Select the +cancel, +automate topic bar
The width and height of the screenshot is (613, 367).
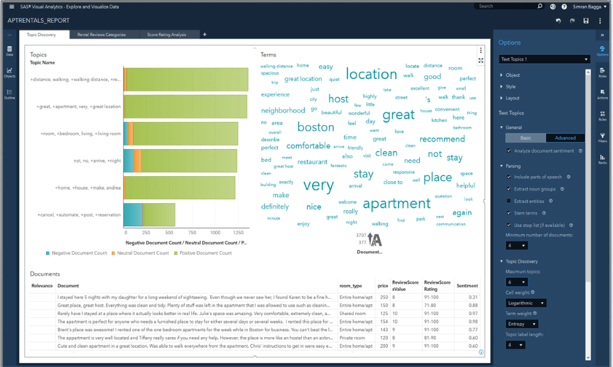[149, 215]
